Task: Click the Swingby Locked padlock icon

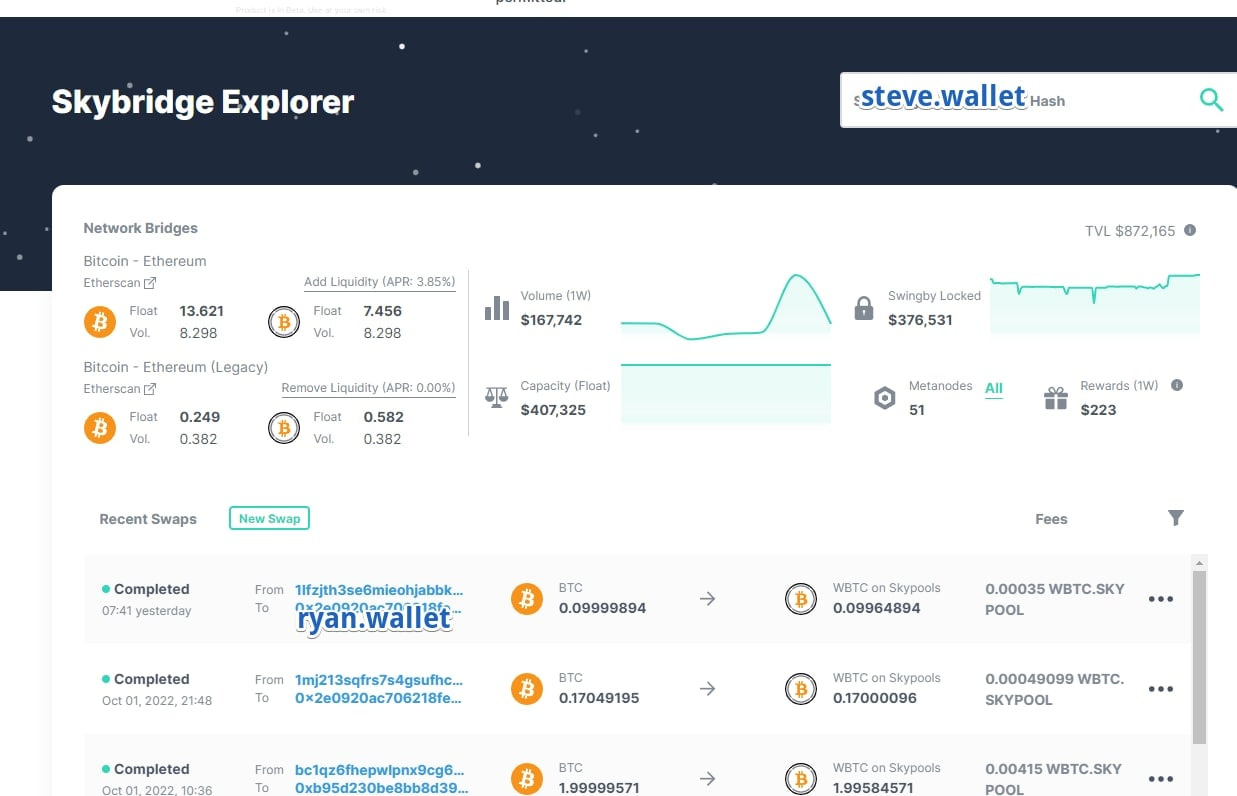Action: click(x=864, y=307)
